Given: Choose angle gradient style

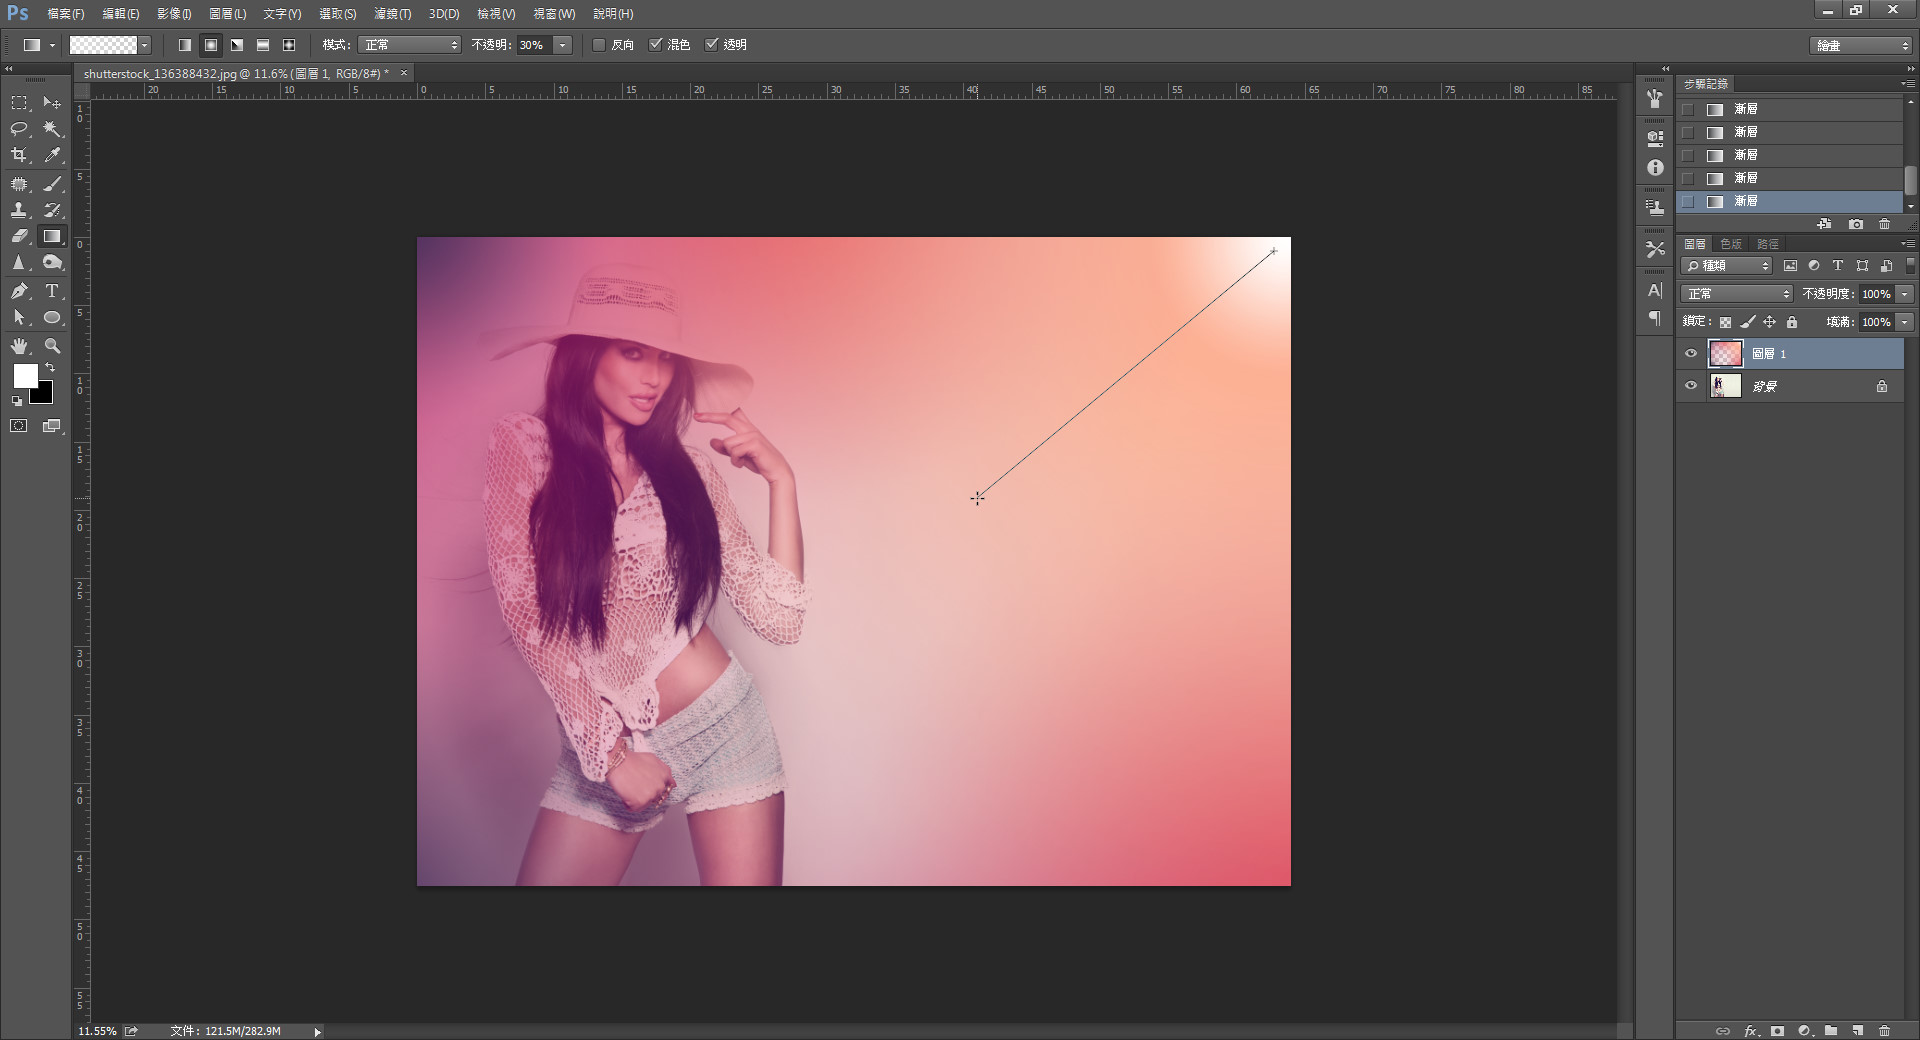Looking at the screenshot, I should [237, 45].
